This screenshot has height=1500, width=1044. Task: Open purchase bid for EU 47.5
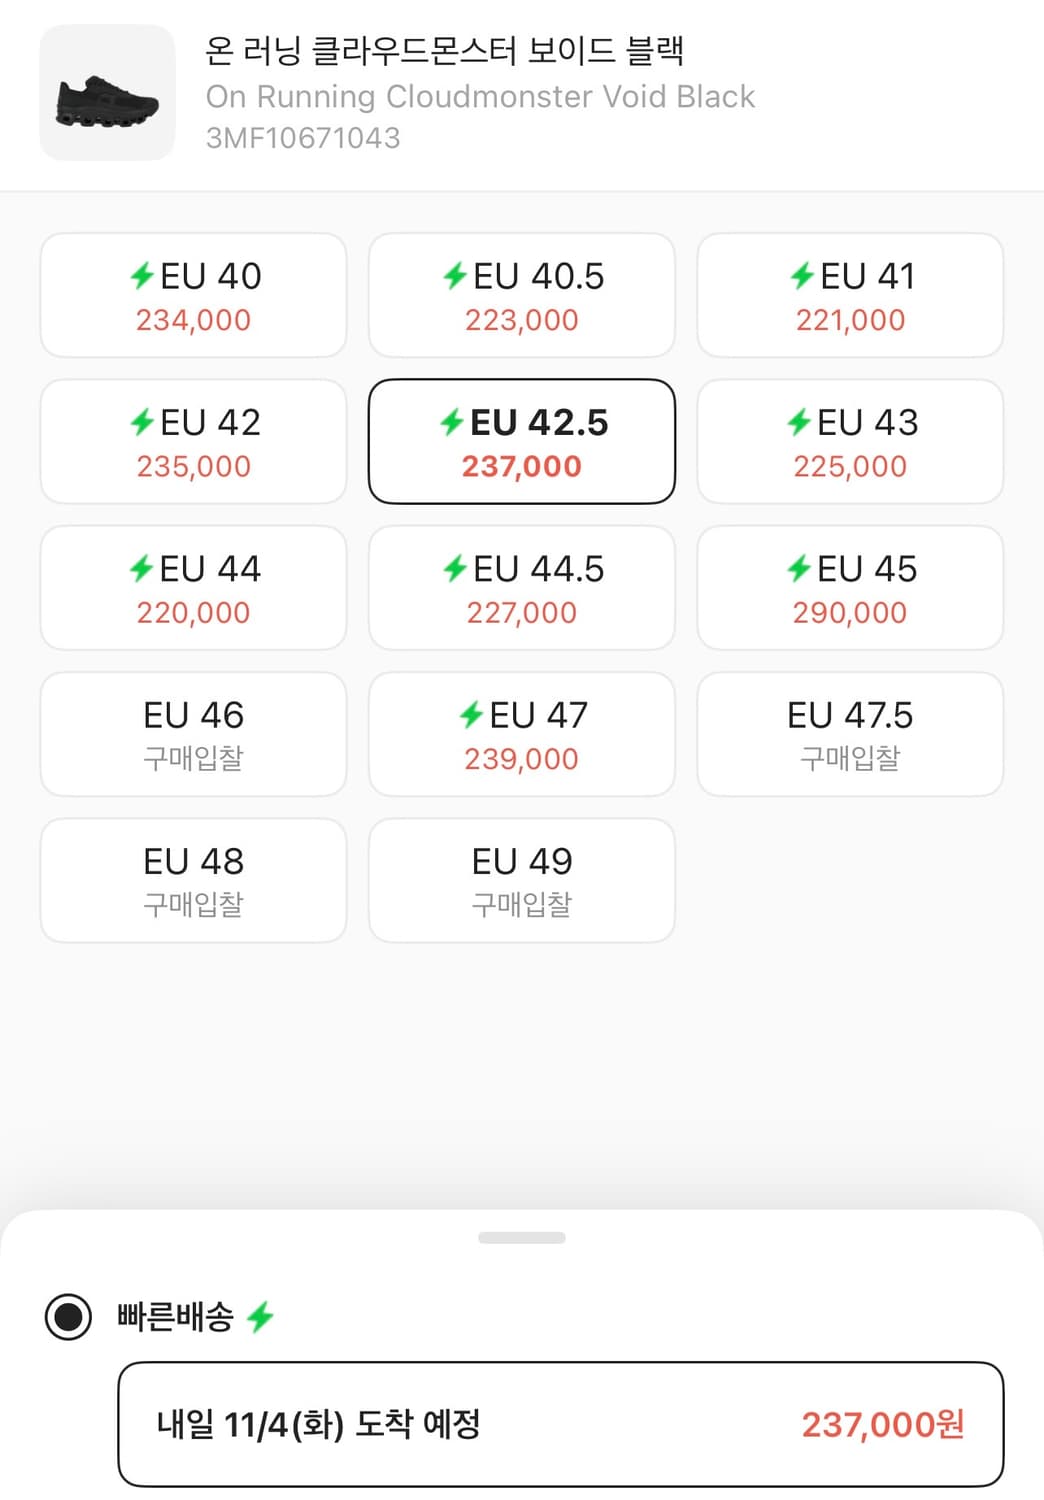(850, 734)
